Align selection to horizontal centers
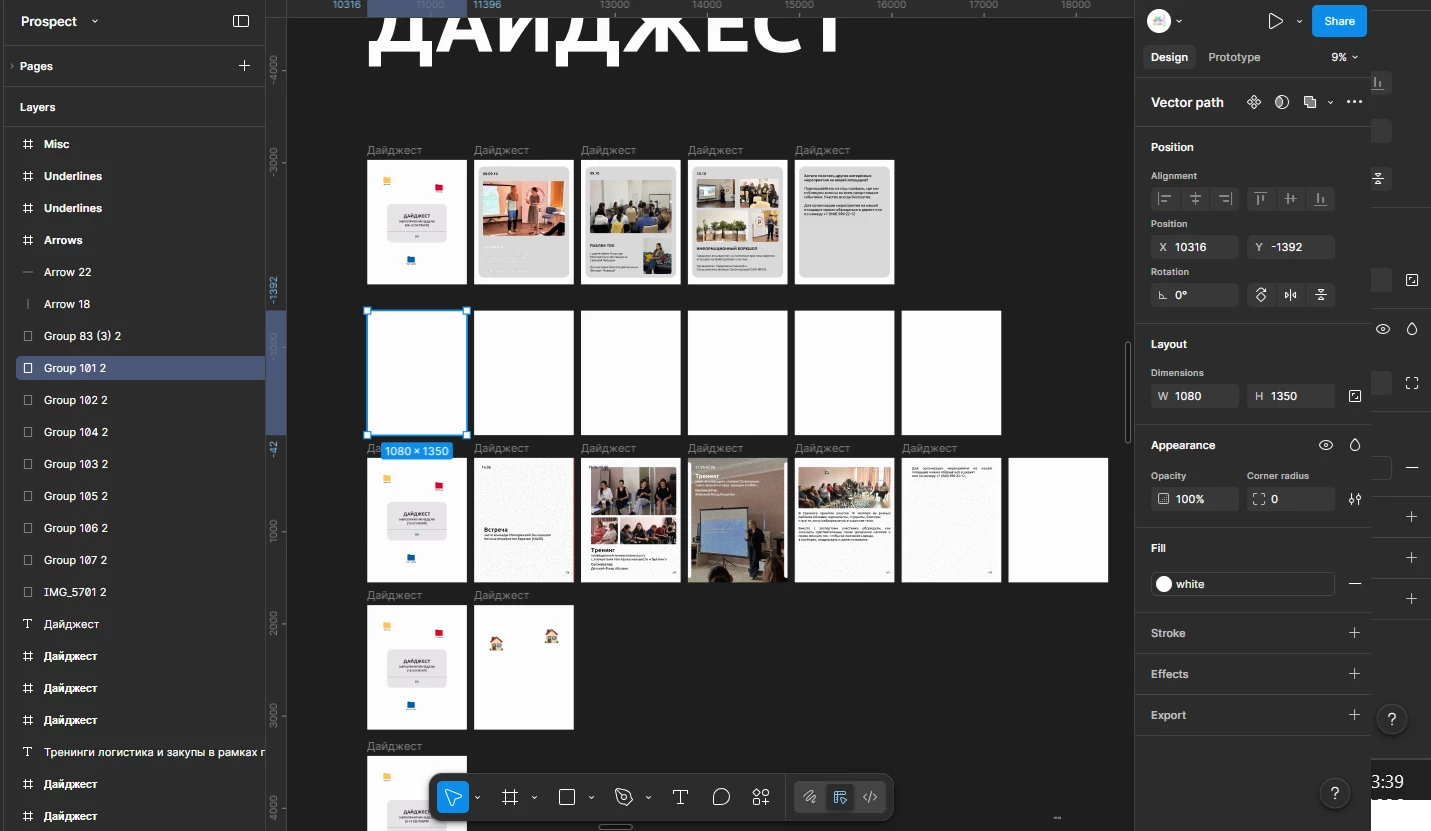1431x831 pixels. coord(1195,199)
